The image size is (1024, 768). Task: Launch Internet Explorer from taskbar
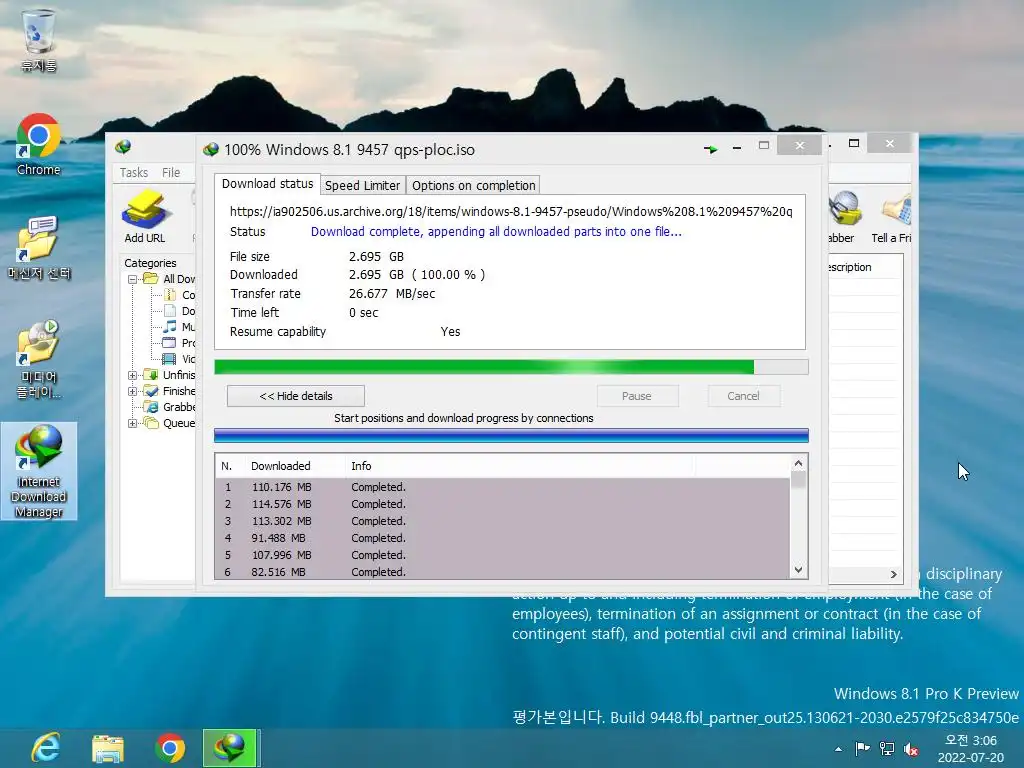(x=46, y=748)
